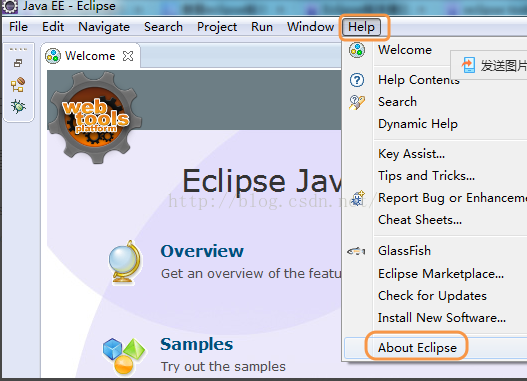Open the Edit menu

[53, 27]
